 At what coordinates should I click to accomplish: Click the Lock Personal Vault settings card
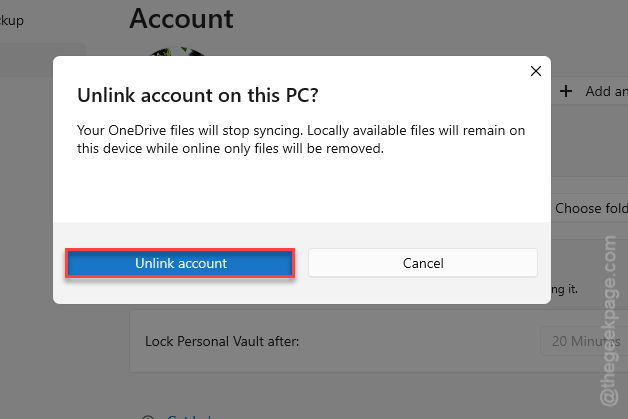point(378,341)
